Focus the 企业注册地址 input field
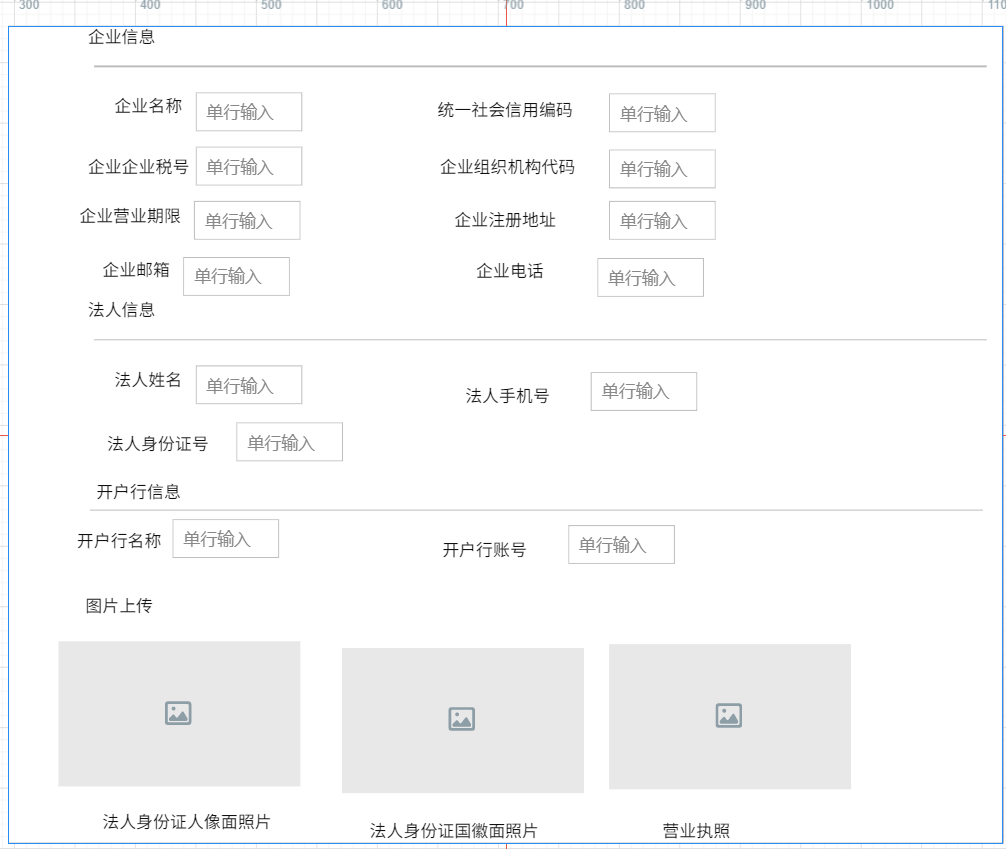The image size is (1006, 849). 662,220
